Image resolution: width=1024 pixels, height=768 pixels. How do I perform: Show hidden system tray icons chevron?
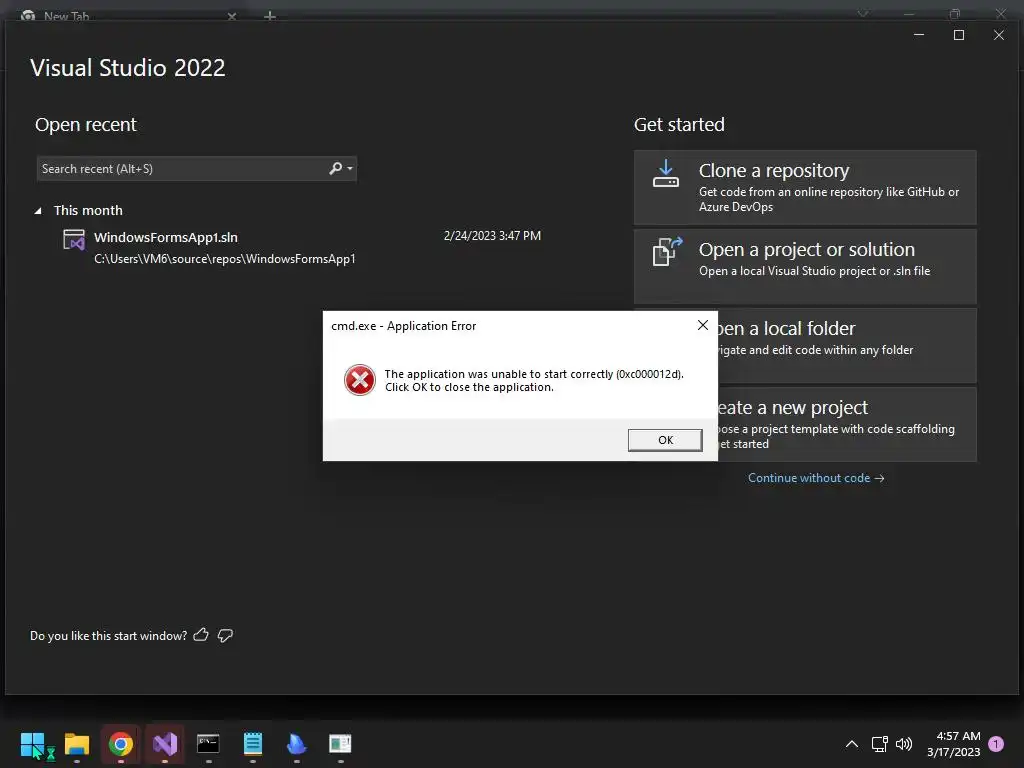click(852, 744)
